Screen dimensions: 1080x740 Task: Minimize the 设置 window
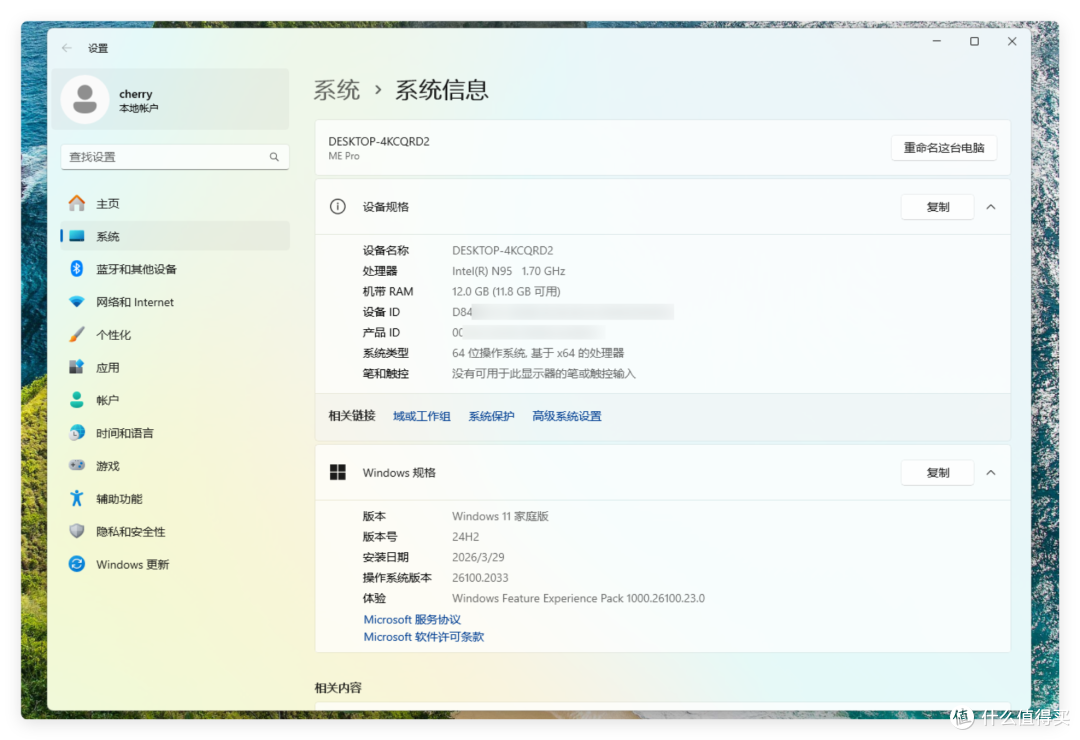(937, 41)
